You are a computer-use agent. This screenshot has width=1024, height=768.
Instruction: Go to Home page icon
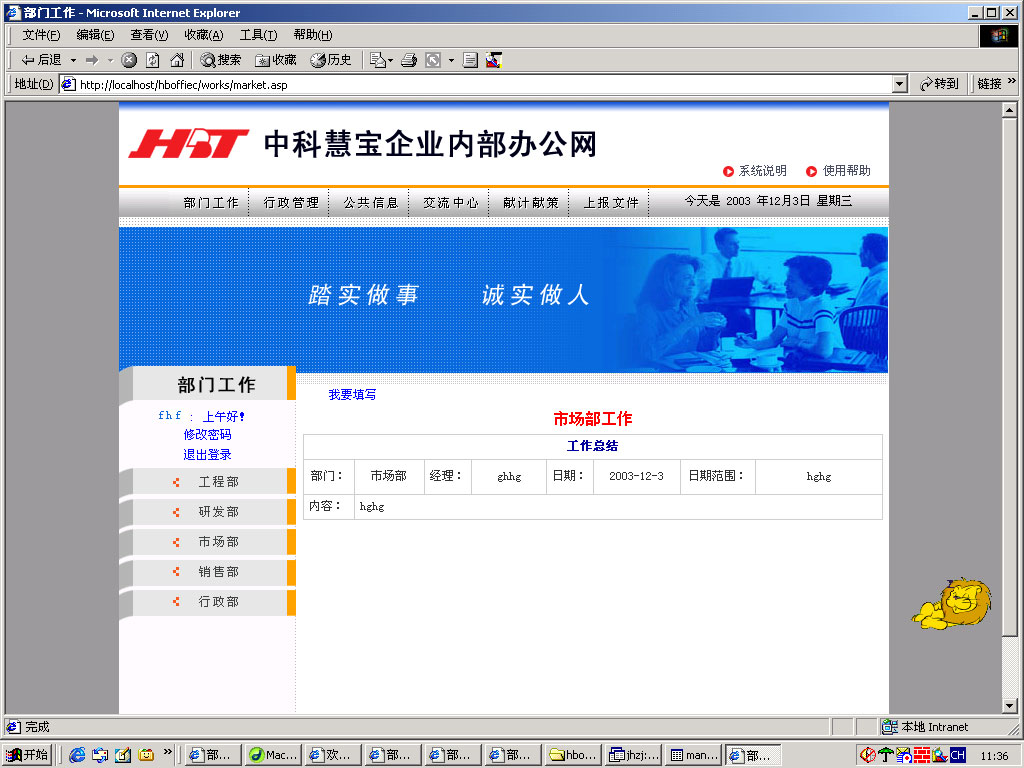177,60
